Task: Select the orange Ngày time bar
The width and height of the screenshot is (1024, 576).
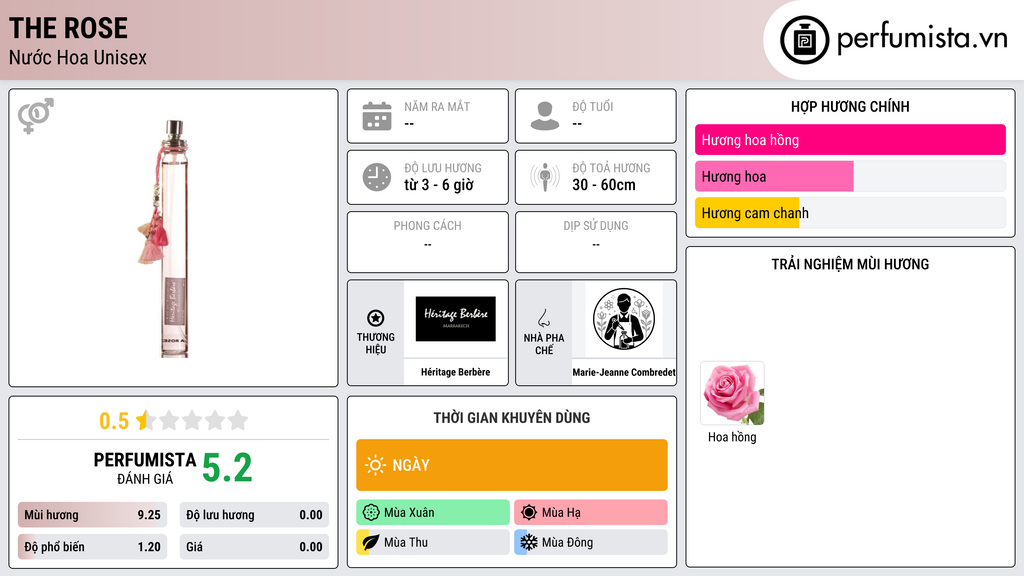Action: coord(512,465)
